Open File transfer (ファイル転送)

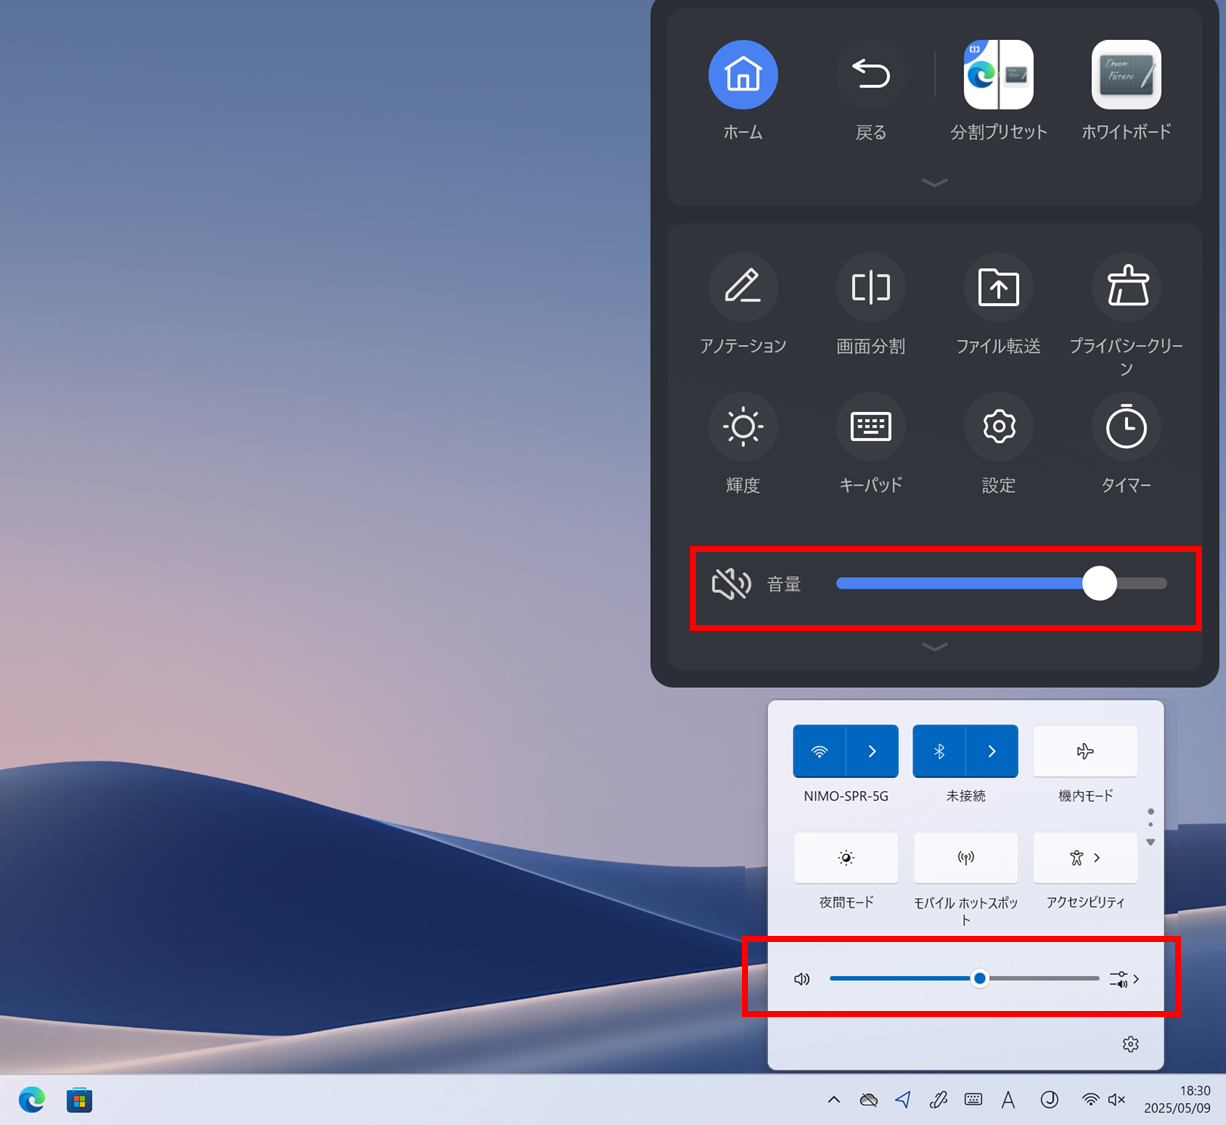point(998,288)
